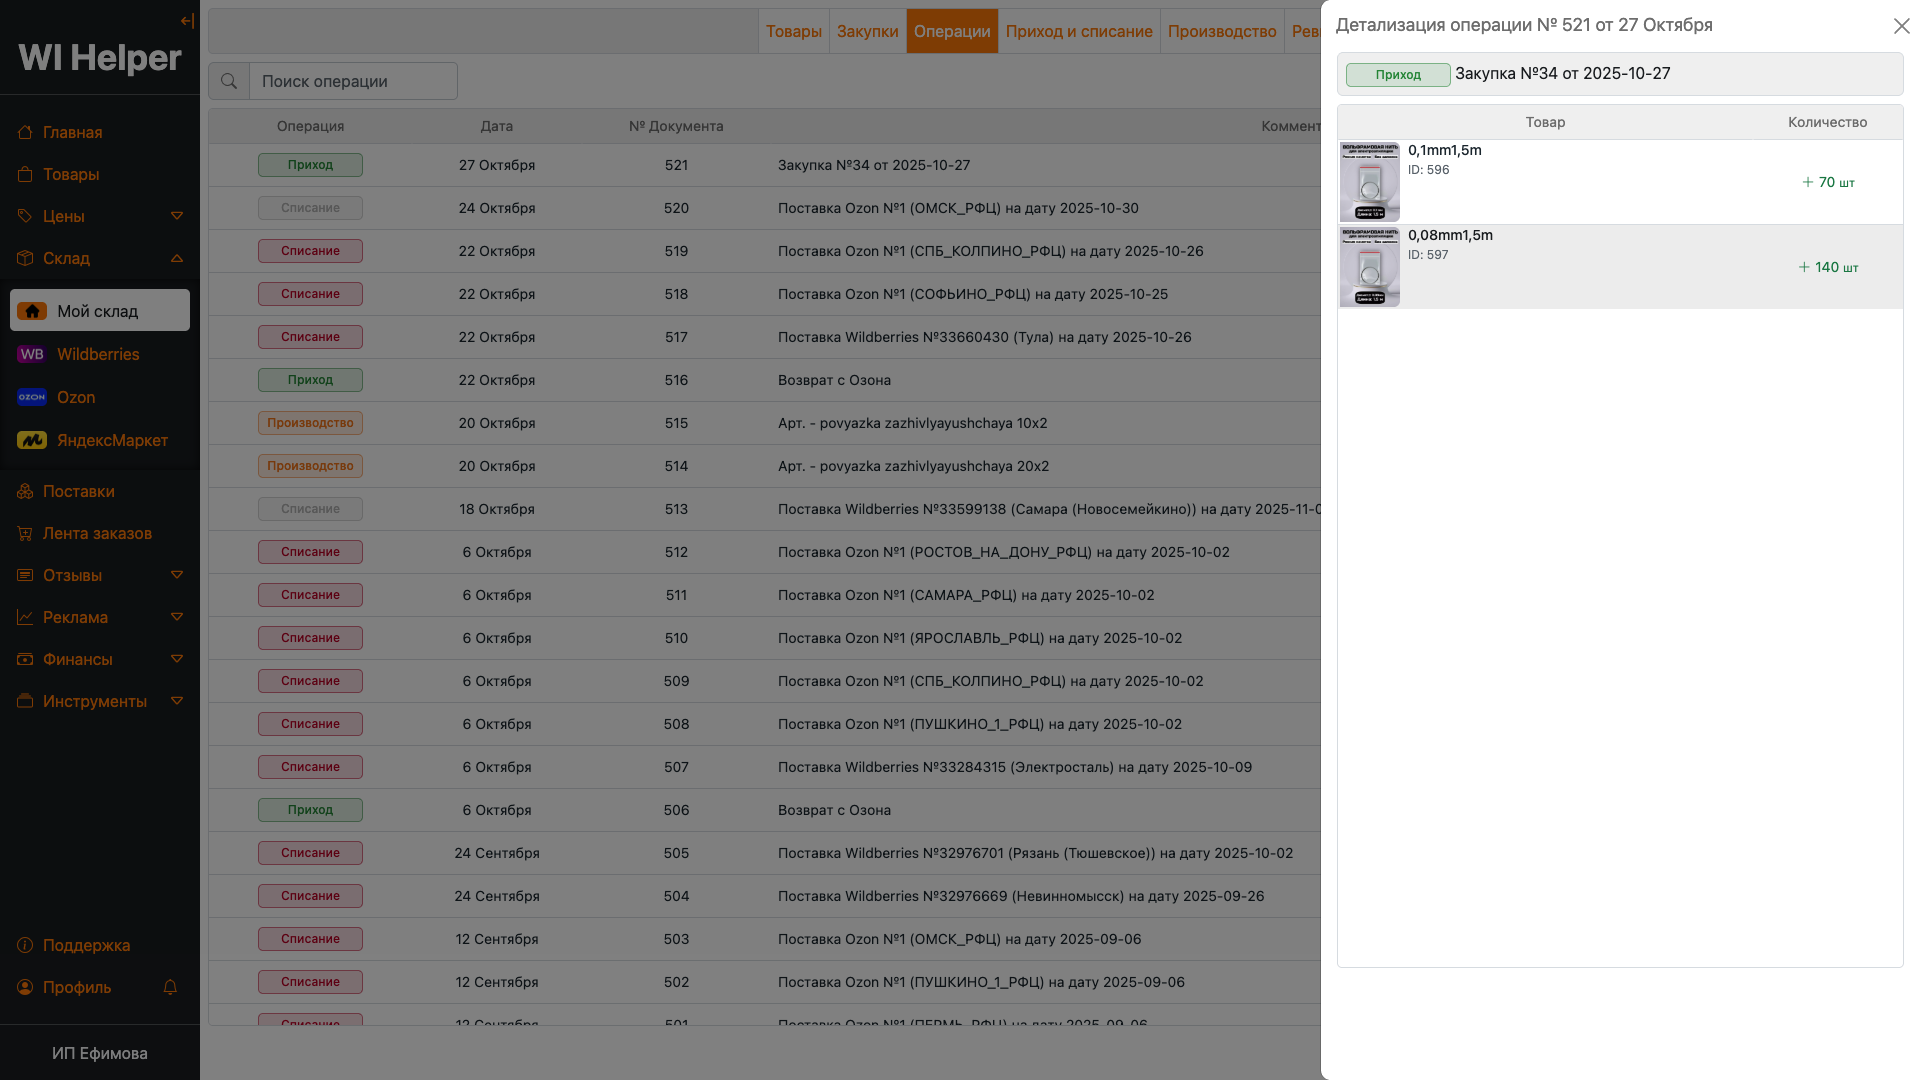
Task: Click the Поиск операции search field
Action: click(353, 81)
